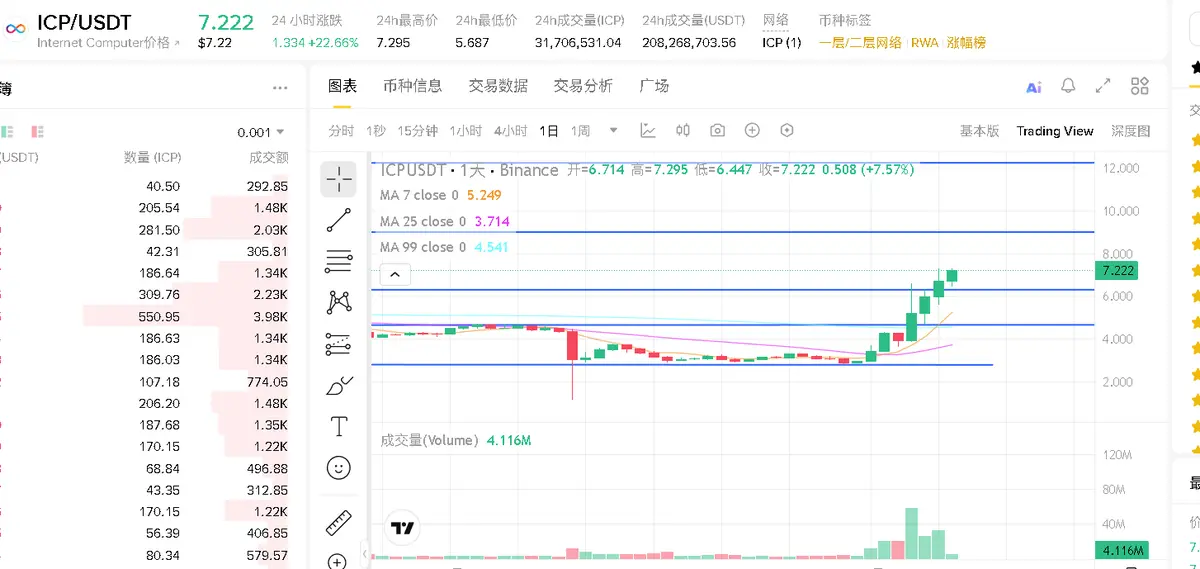The image size is (1200, 569).
Task: Switch to Trading View chart mode
Action: pyautogui.click(x=1055, y=131)
